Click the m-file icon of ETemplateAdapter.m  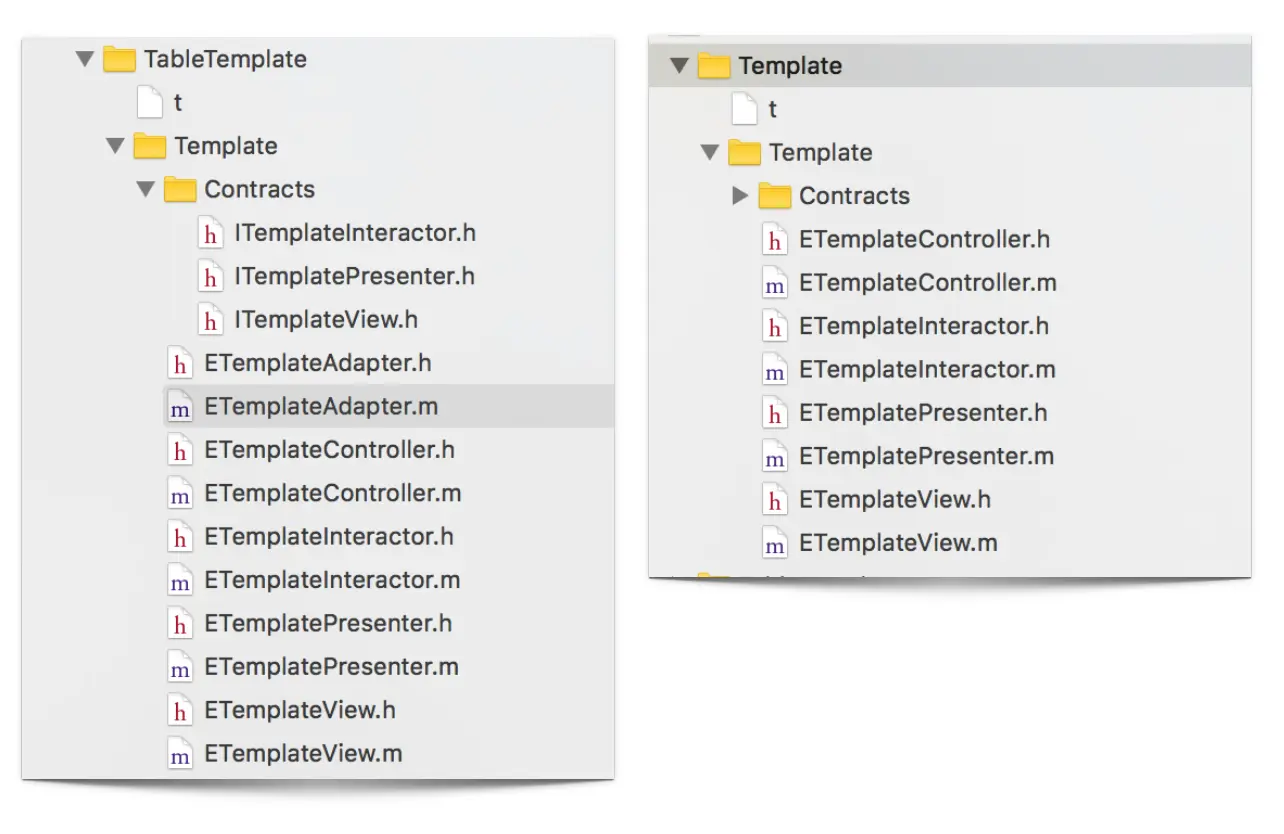[x=180, y=407]
